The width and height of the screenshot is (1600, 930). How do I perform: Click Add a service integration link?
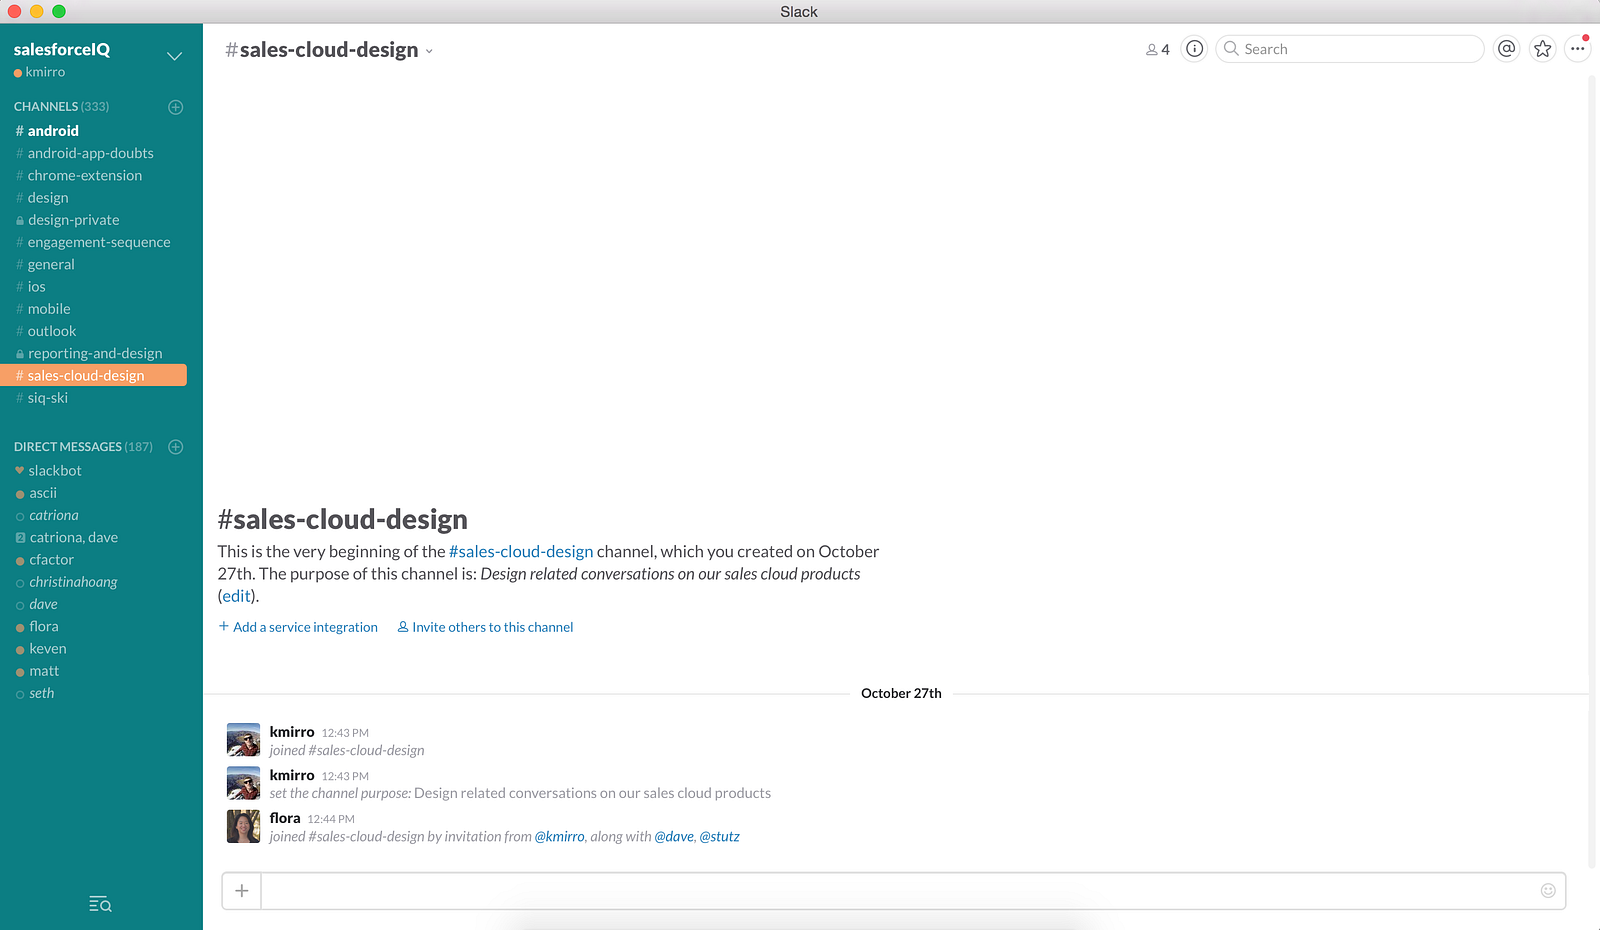pos(298,627)
